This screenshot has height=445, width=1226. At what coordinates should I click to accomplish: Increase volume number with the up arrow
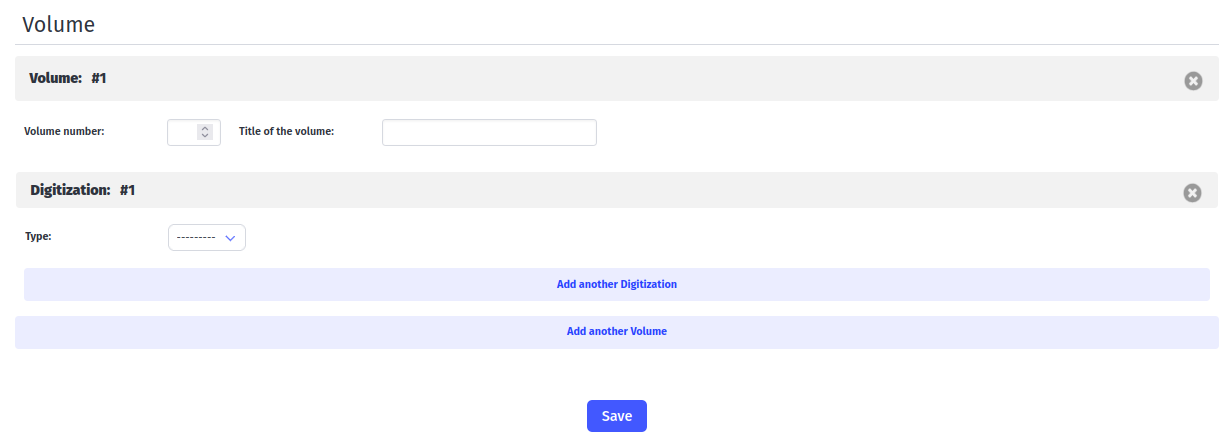(x=205, y=128)
